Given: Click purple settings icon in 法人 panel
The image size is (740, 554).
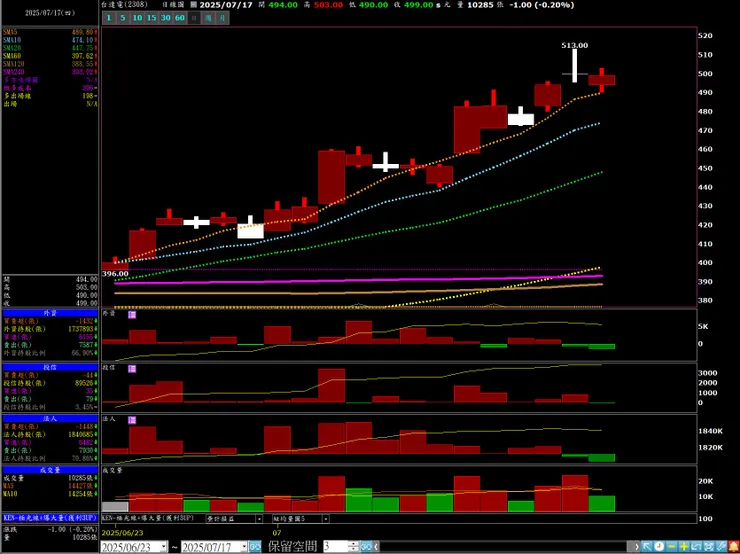Looking at the screenshot, I should [x=132, y=420].
